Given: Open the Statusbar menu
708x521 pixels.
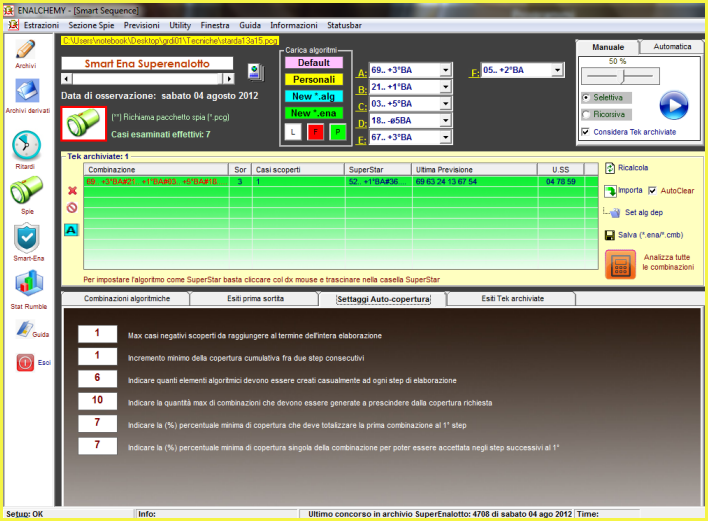Looking at the screenshot, I should click(345, 25).
